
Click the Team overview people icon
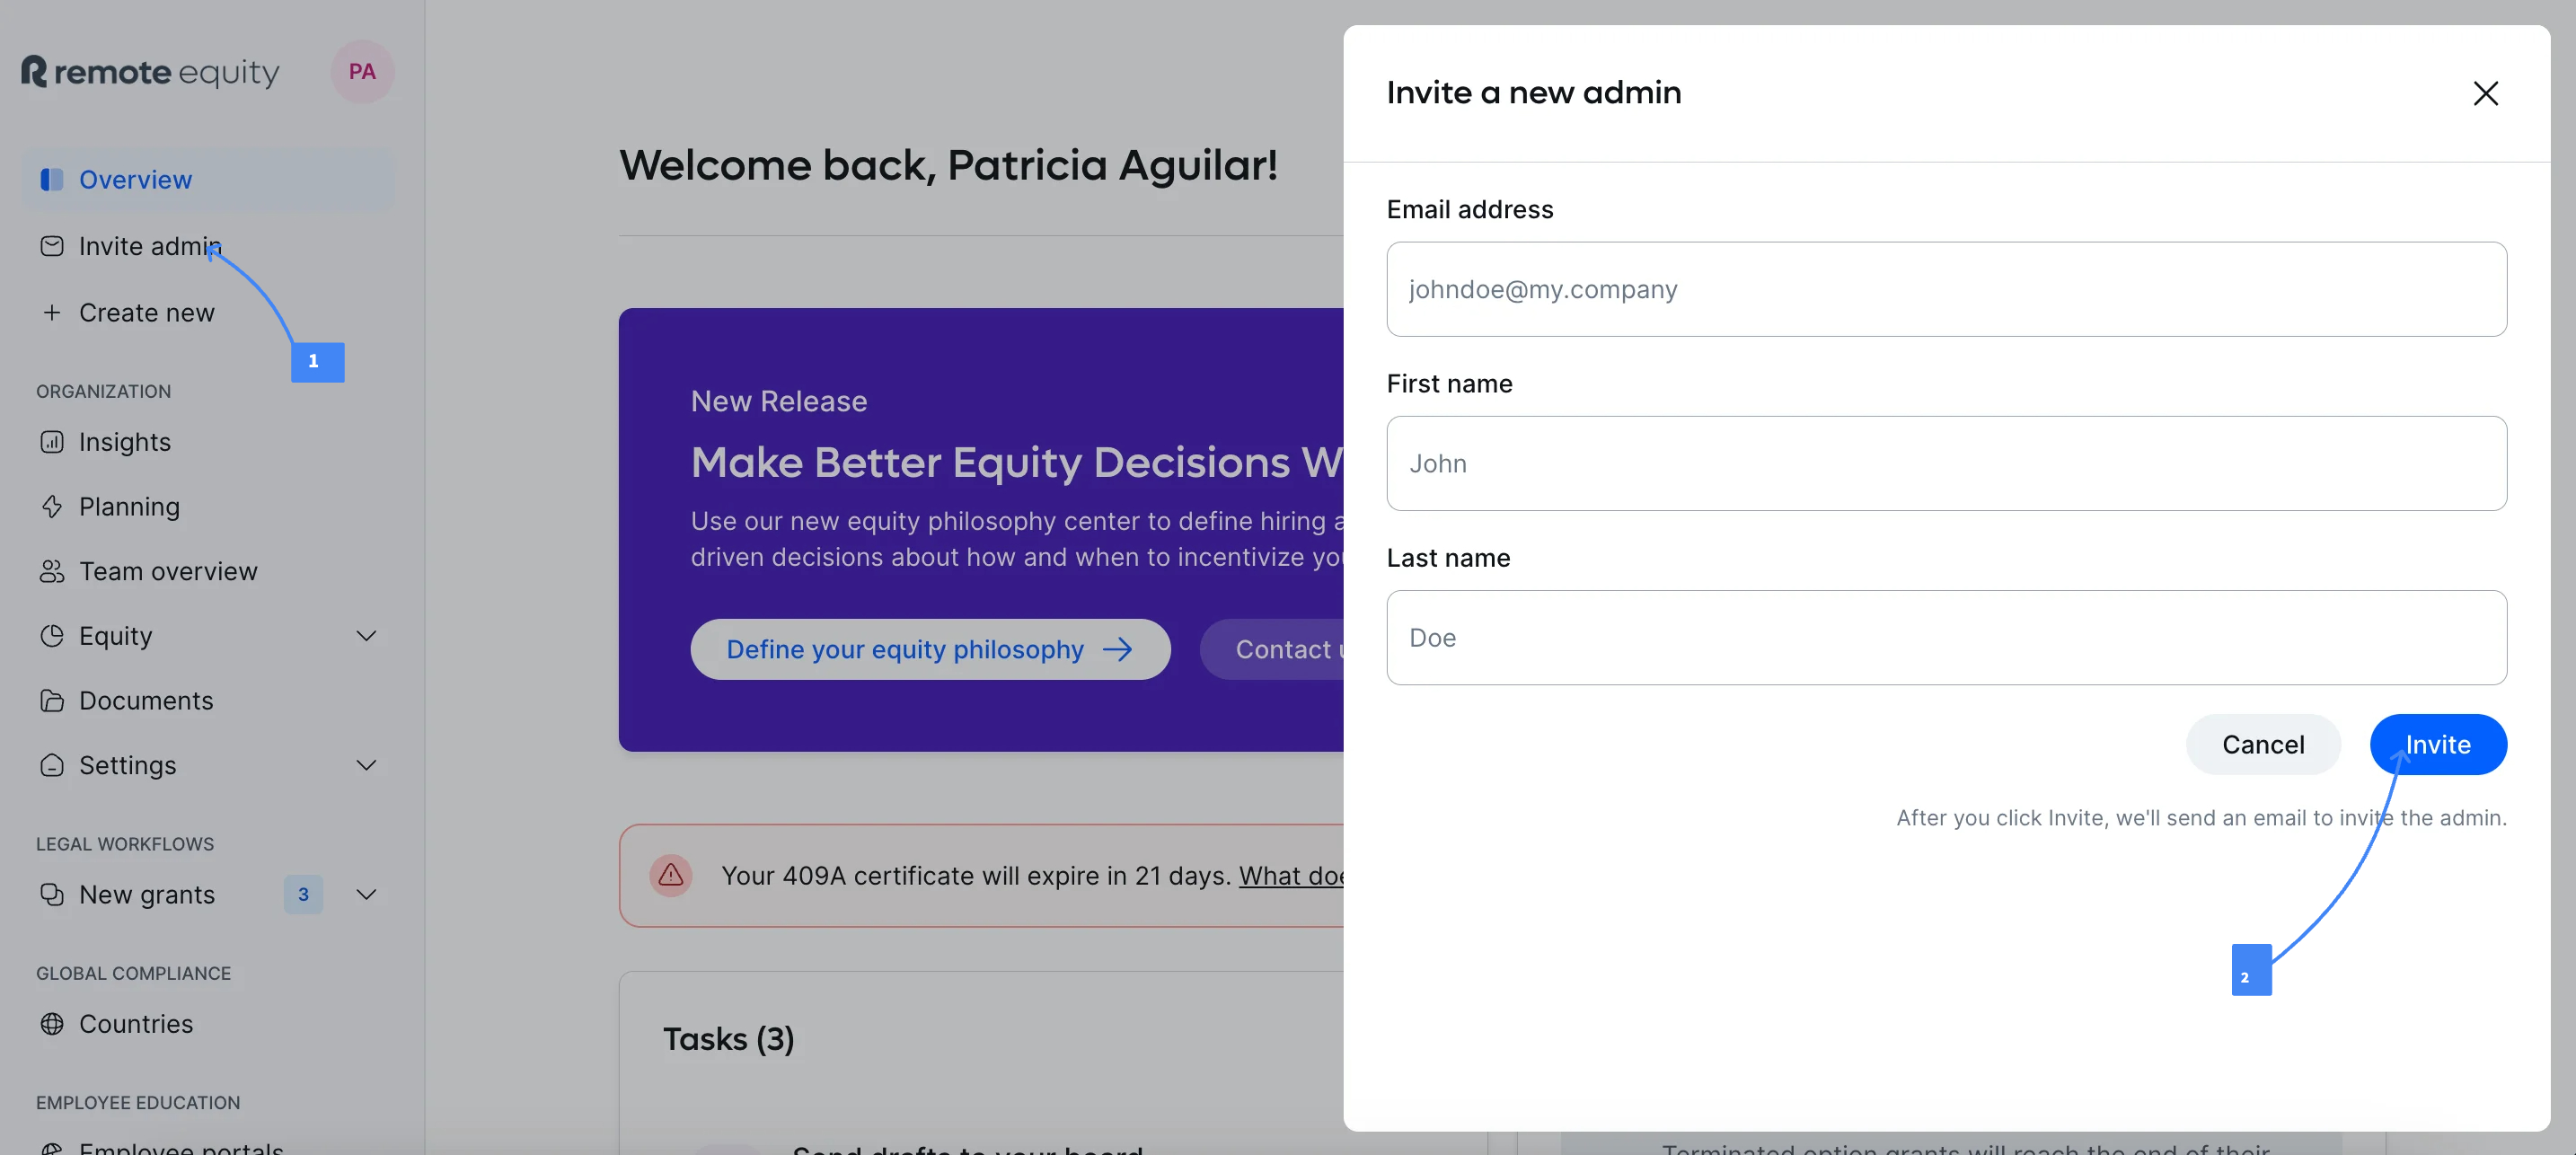click(x=52, y=571)
